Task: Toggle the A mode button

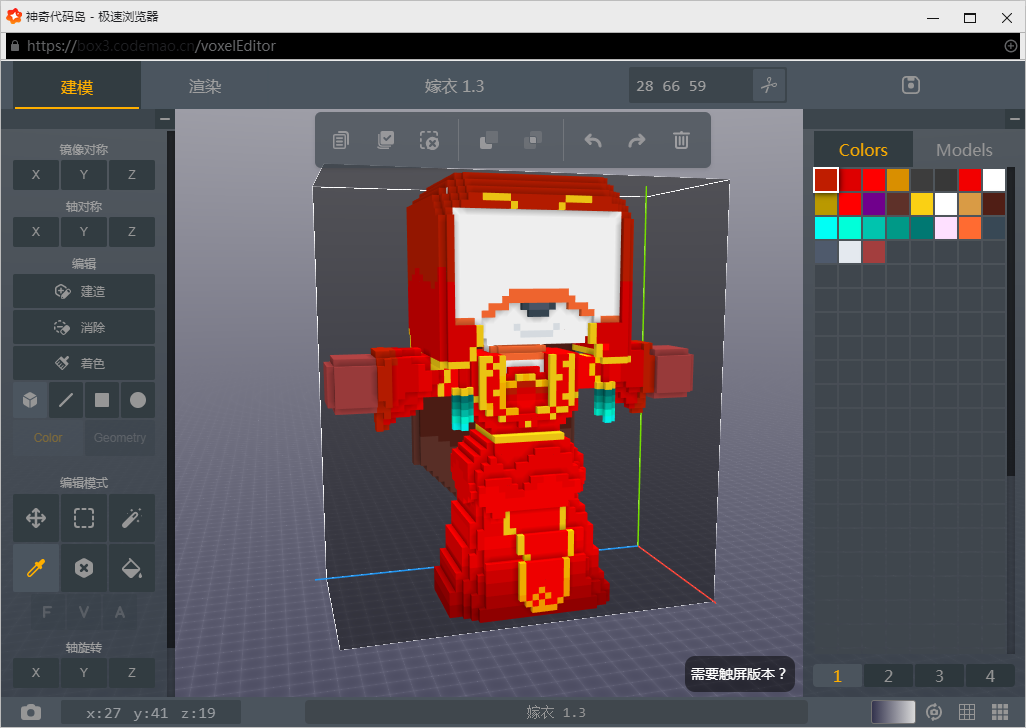Action: tap(120, 612)
